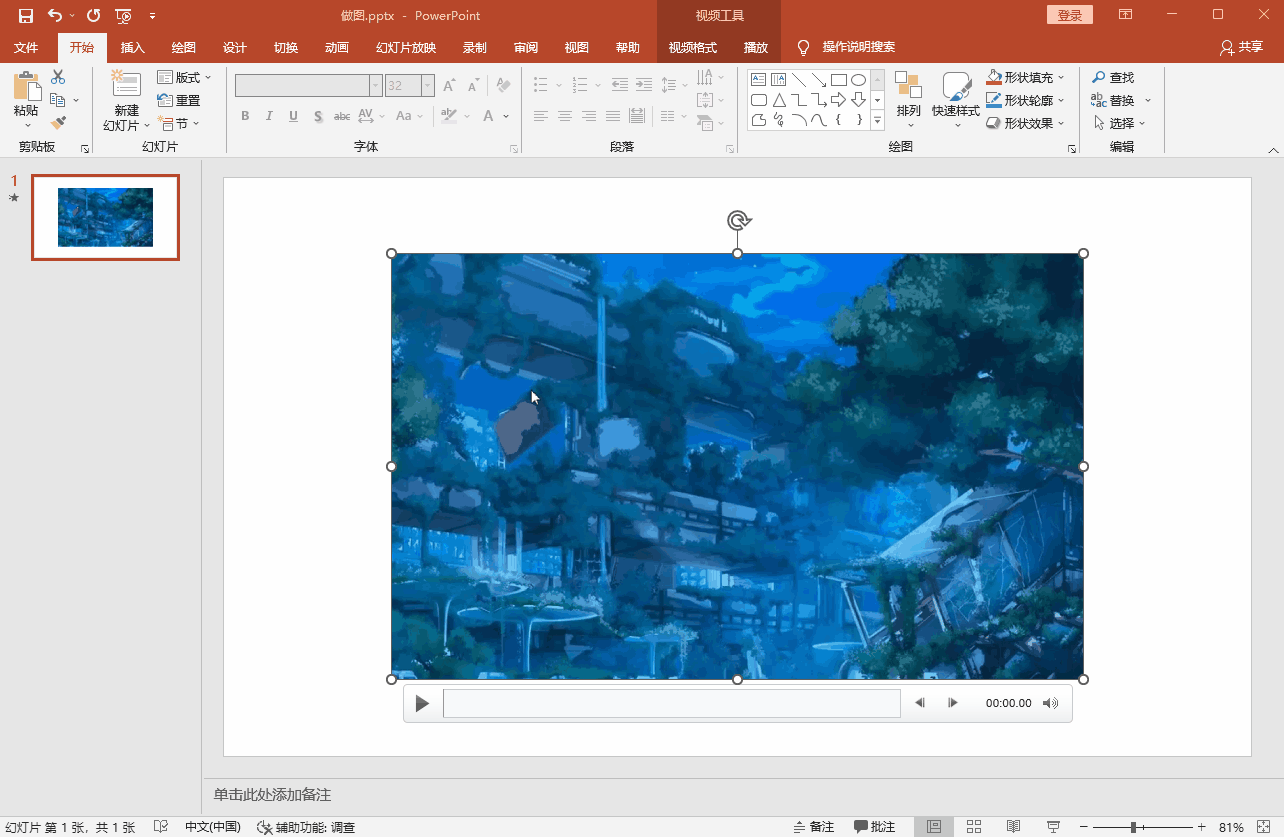This screenshot has height=837, width=1284.
Task: Open 形状填充 shape fill options
Action: 1026,77
